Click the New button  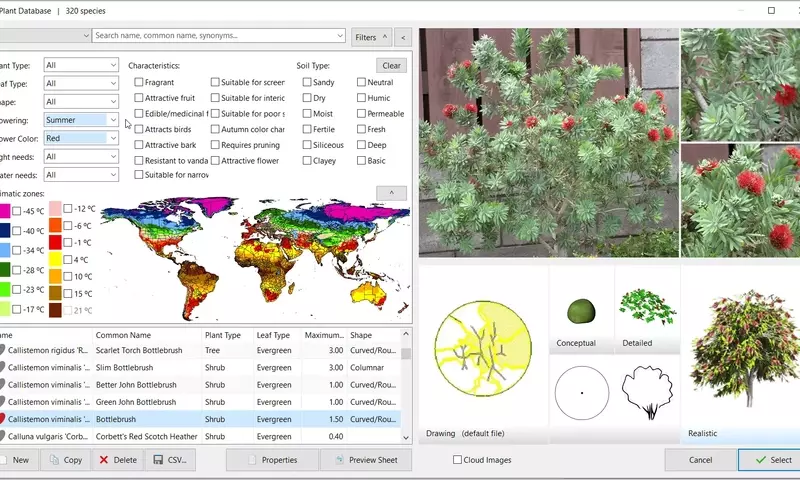click(x=18, y=460)
